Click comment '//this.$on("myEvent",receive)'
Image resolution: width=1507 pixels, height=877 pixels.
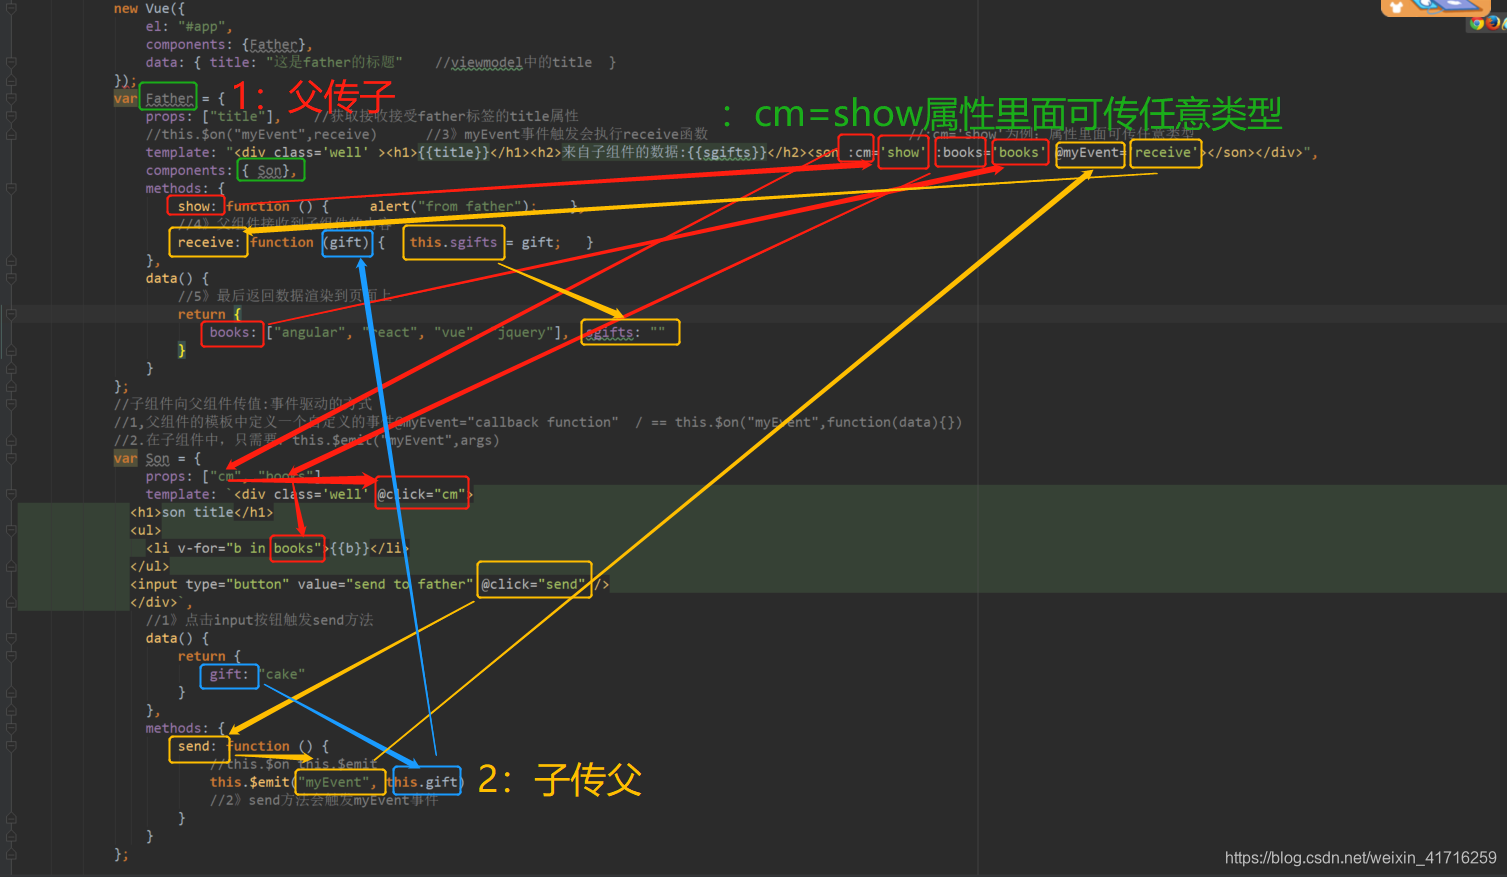(x=261, y=134)
